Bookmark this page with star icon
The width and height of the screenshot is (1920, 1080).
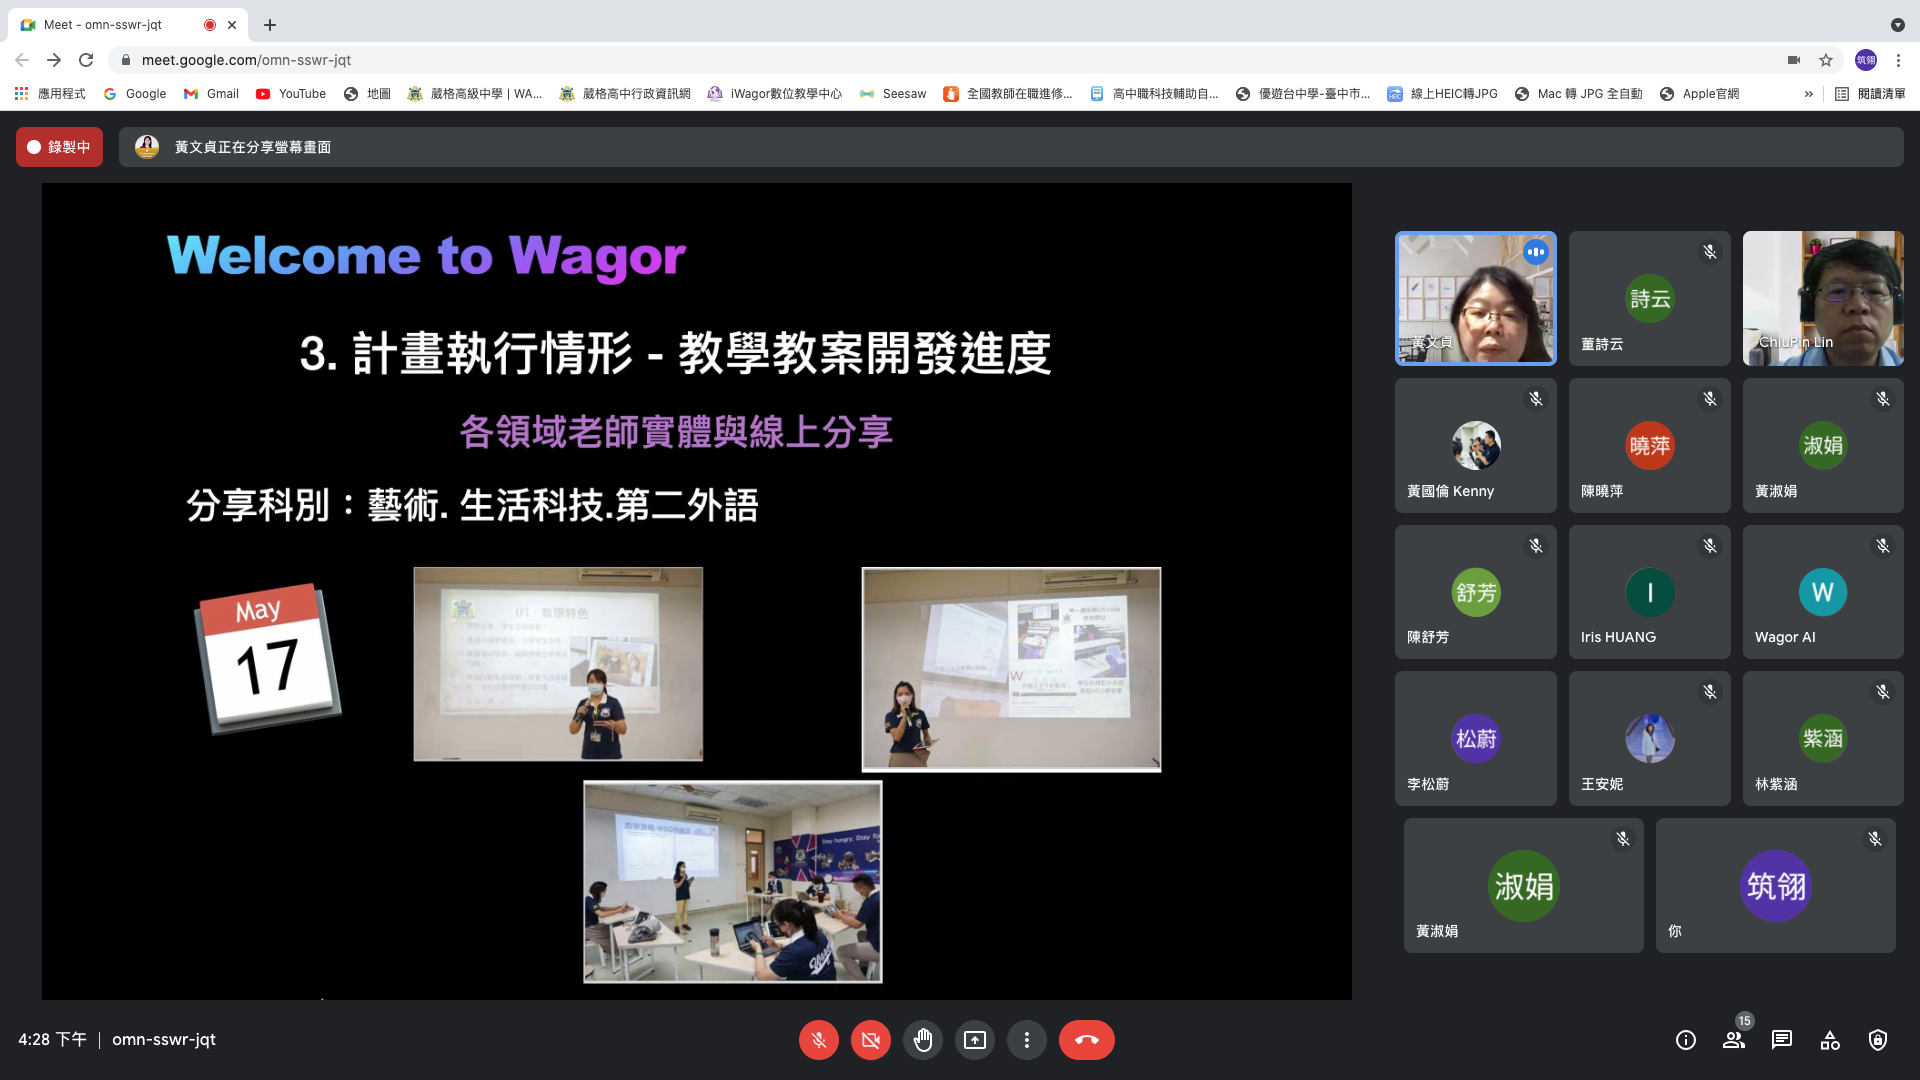pos(1826,60)
